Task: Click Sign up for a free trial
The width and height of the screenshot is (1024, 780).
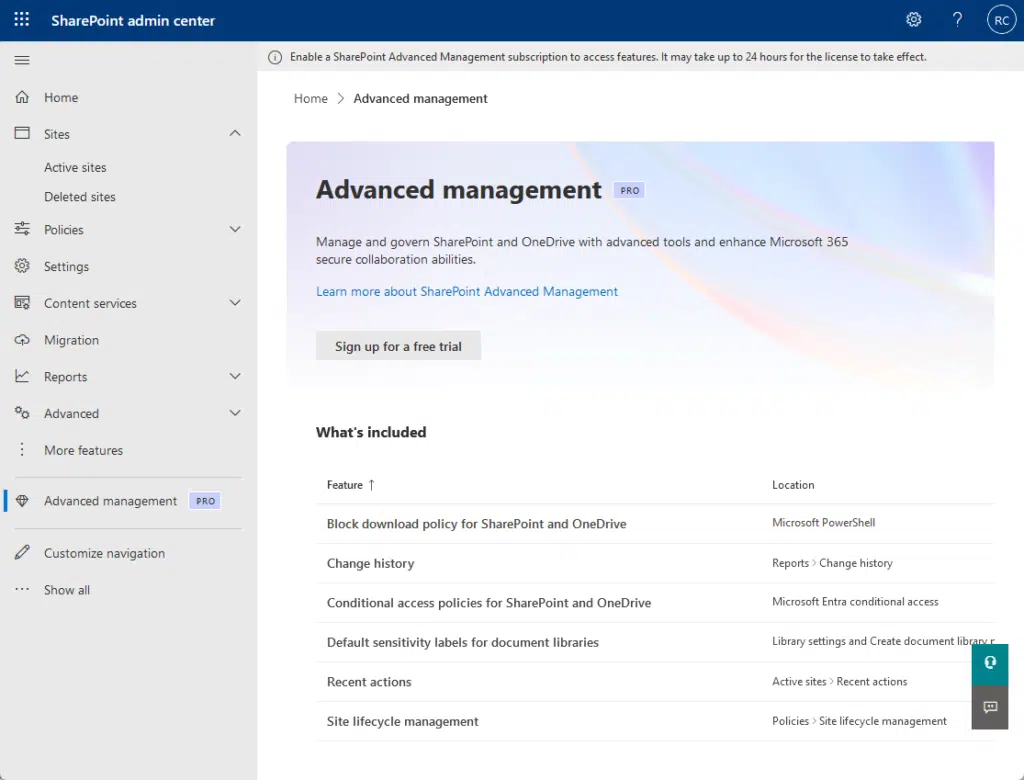Action: 398,345
